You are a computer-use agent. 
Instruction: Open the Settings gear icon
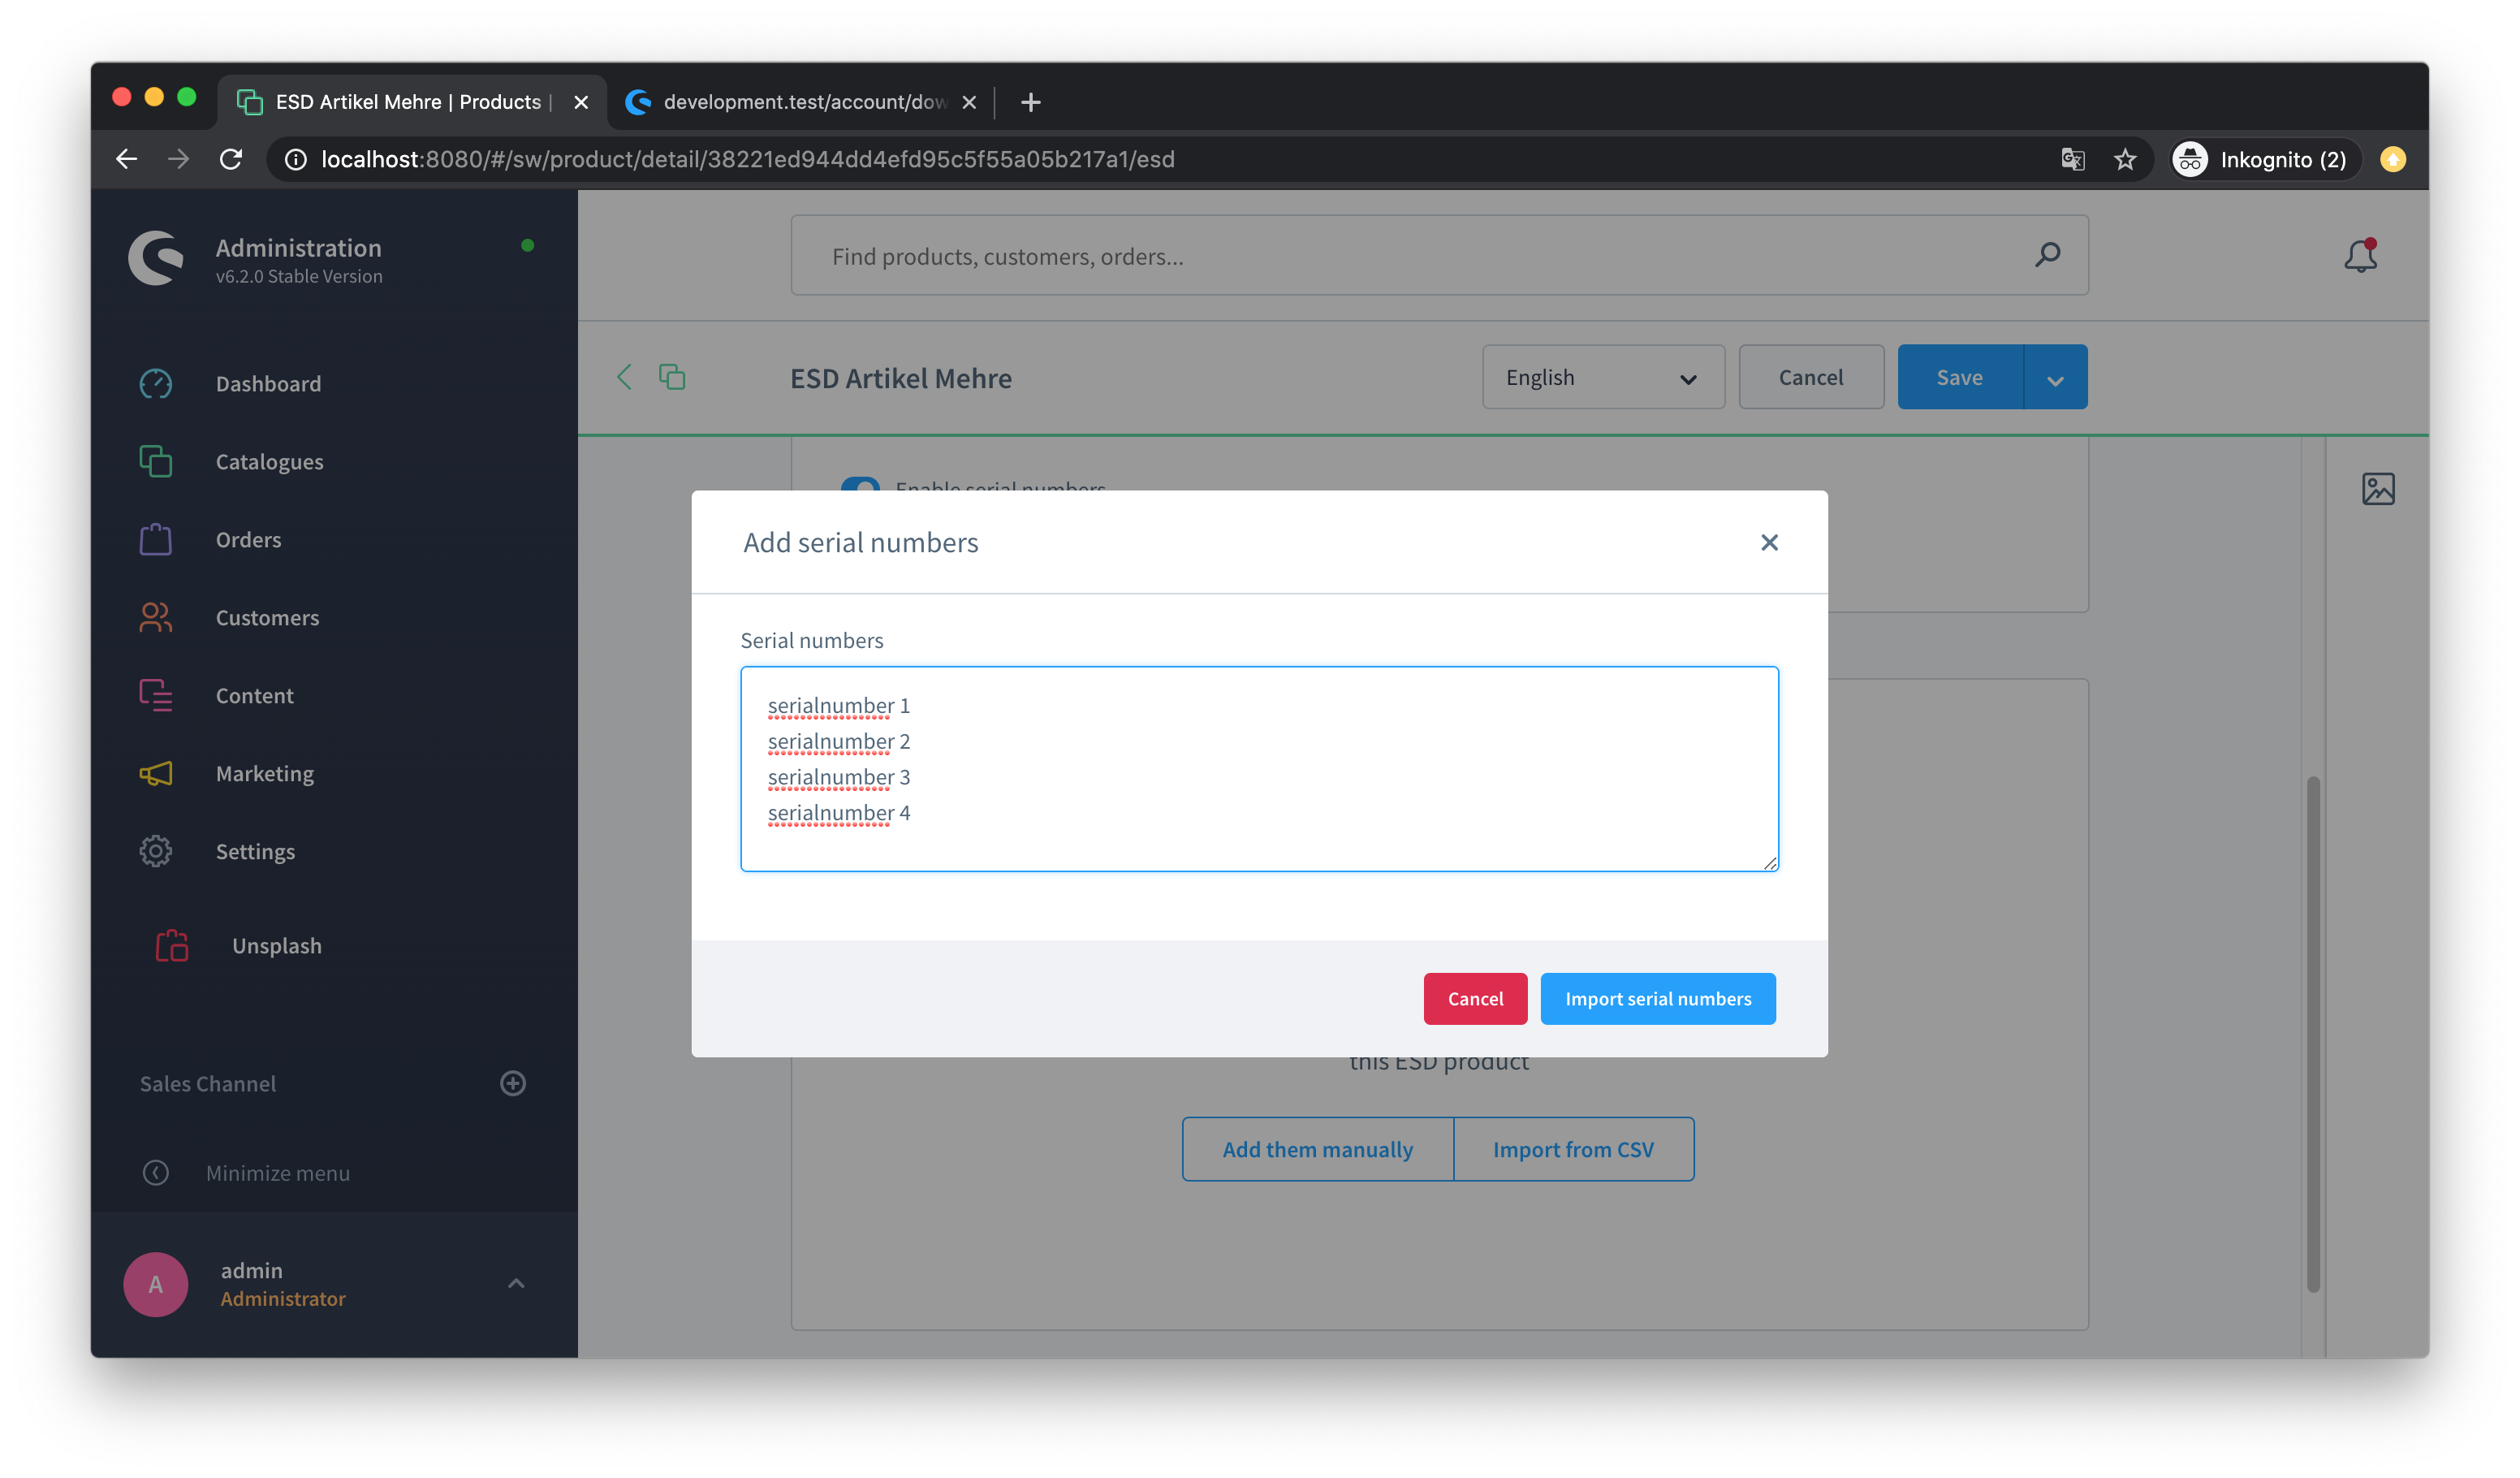pos(155,852)
